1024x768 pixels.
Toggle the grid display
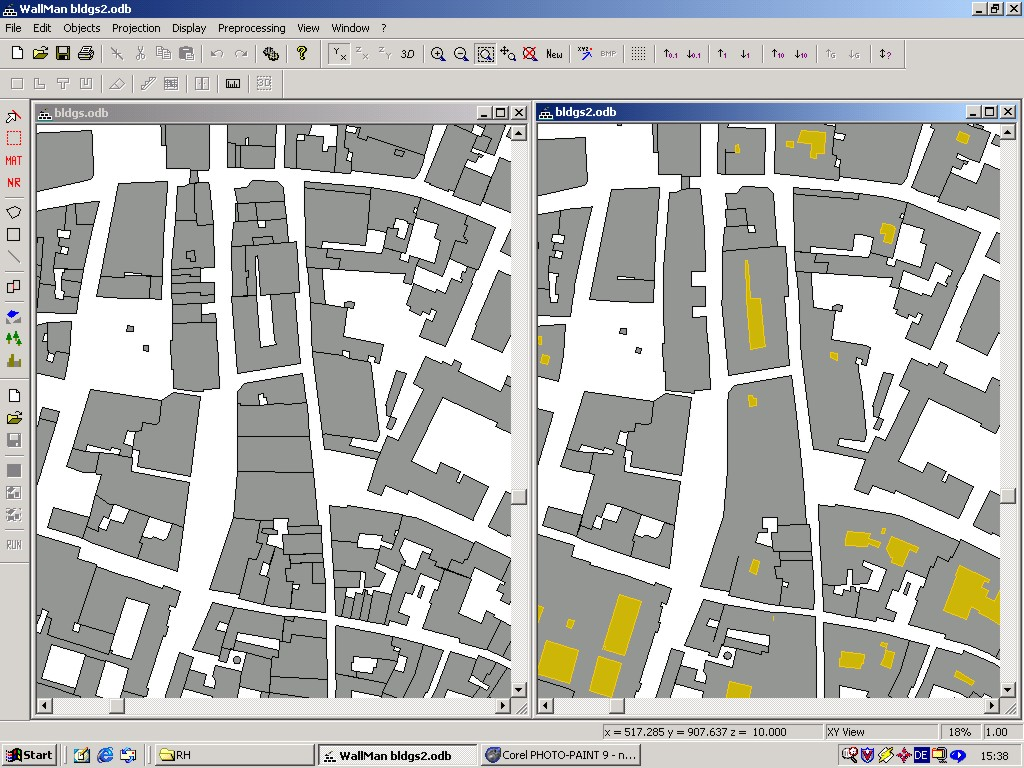click(637, 54)
